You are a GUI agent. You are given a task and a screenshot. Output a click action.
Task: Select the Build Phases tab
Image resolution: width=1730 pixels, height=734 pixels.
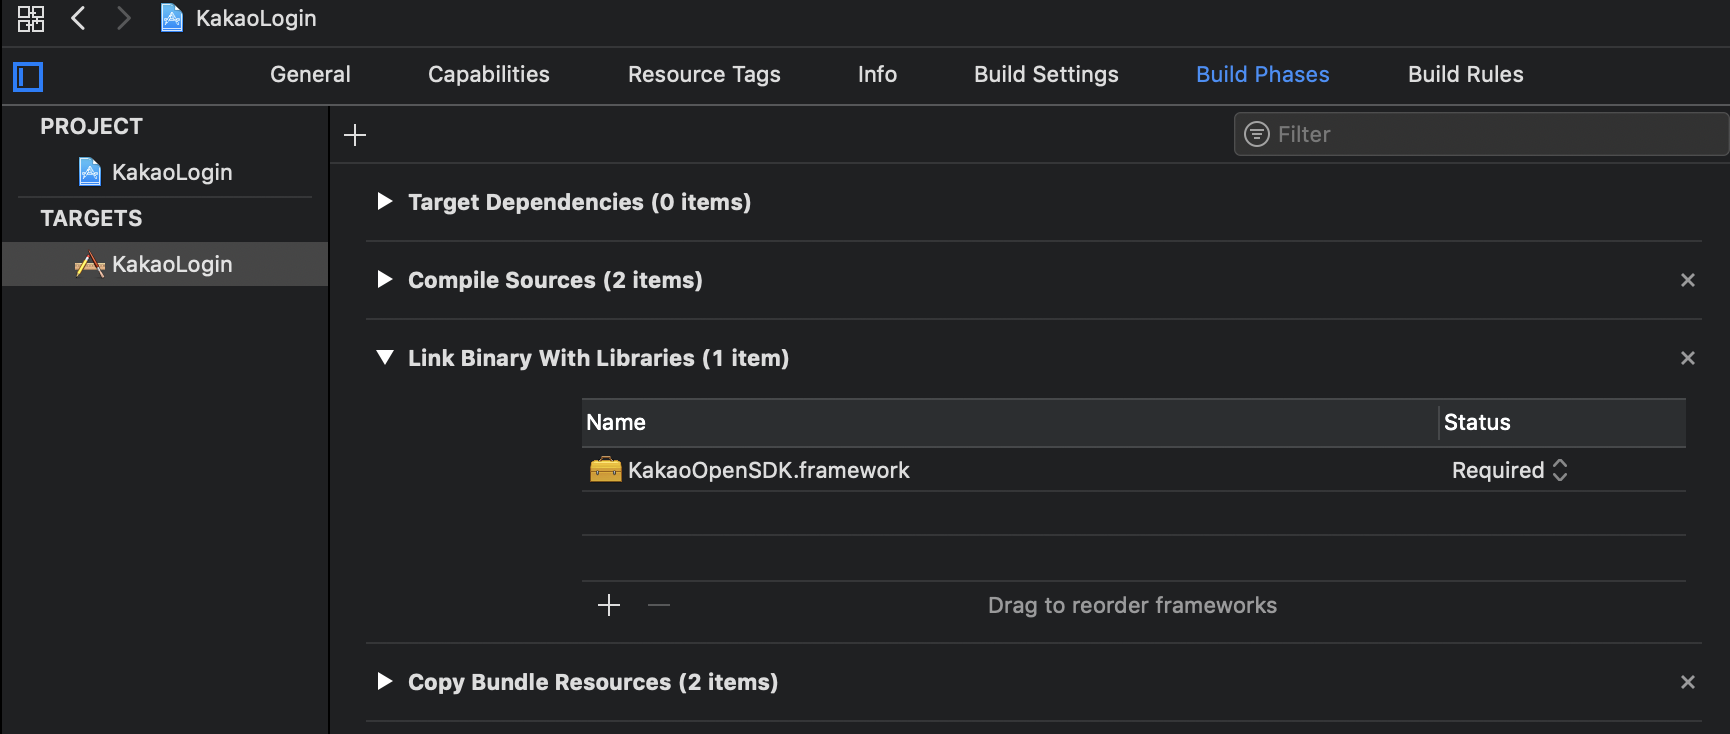click(x=1263, y=74)
